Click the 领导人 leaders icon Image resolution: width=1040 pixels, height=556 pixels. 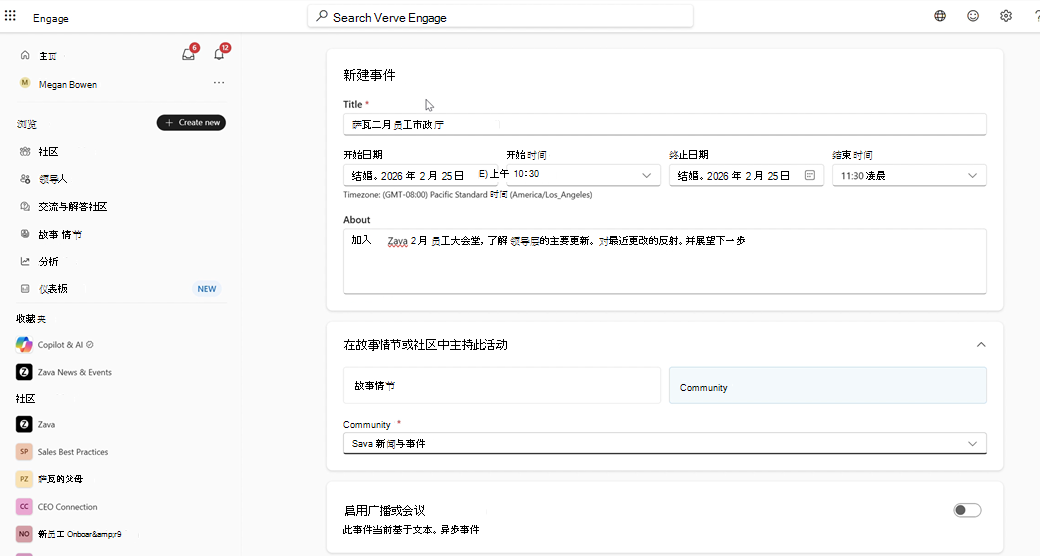coord(25,178)
